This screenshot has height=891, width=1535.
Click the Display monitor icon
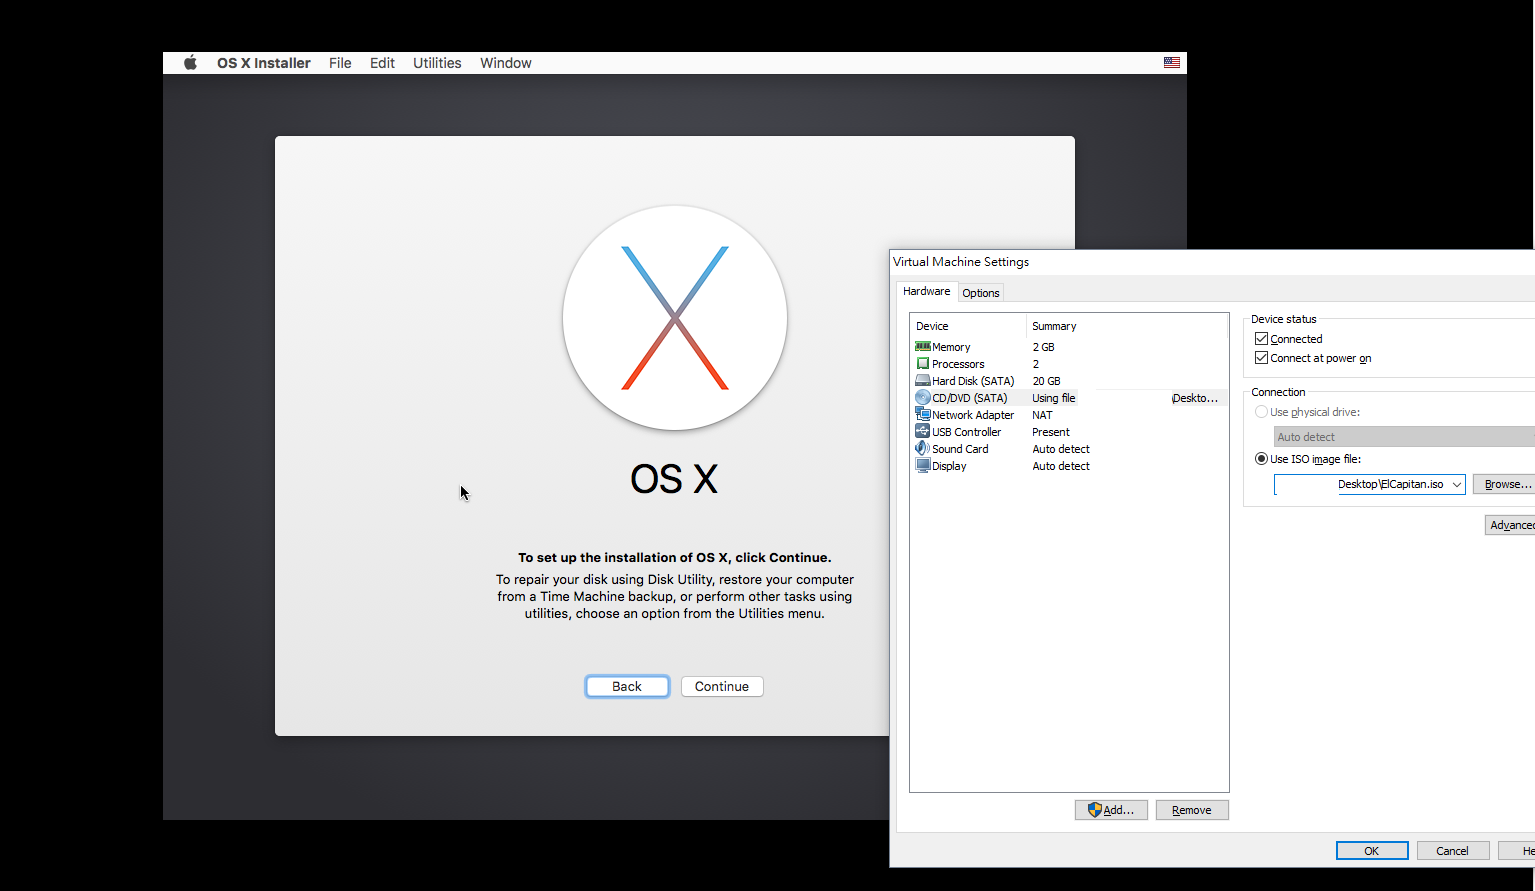tap(922, 465)
